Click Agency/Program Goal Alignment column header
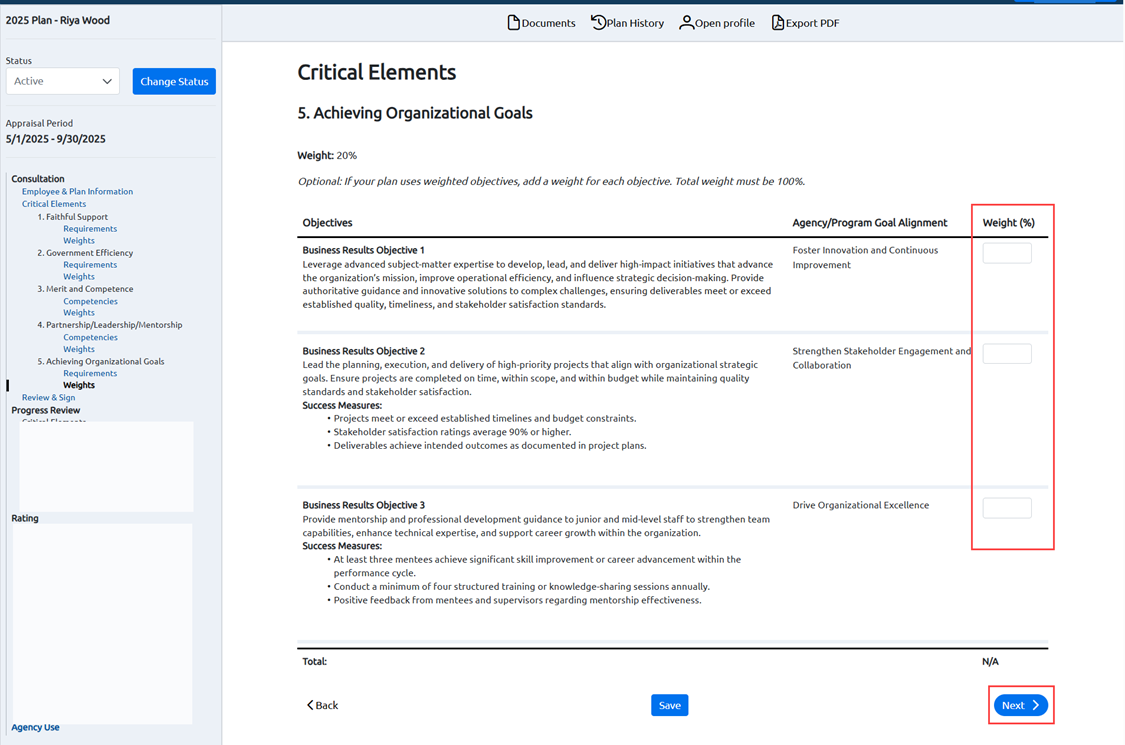Image resolution: width=1125 pixels, height=745 pixels. point(870,222)
